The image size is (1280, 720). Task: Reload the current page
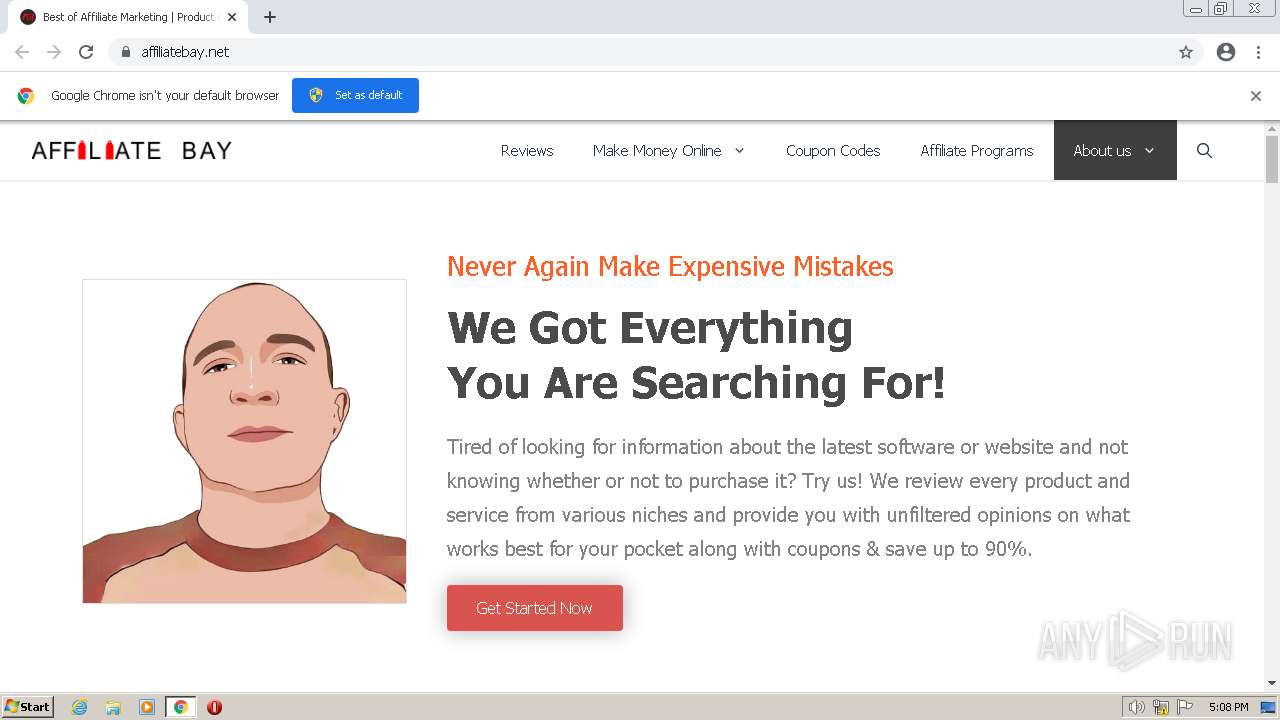(86, 52)
